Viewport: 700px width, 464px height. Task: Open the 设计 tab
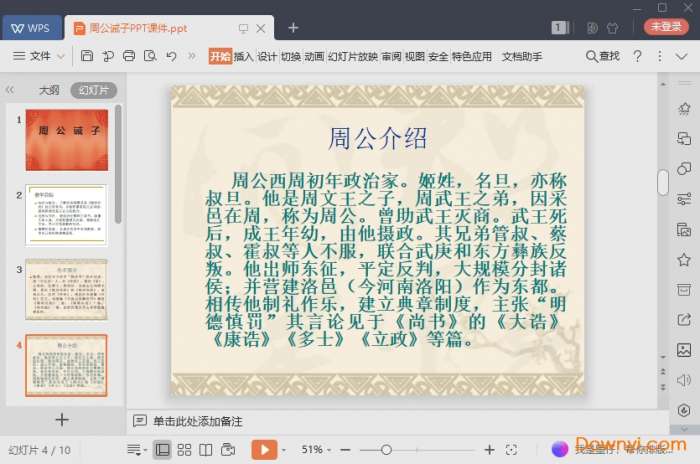tap(267, 56)
